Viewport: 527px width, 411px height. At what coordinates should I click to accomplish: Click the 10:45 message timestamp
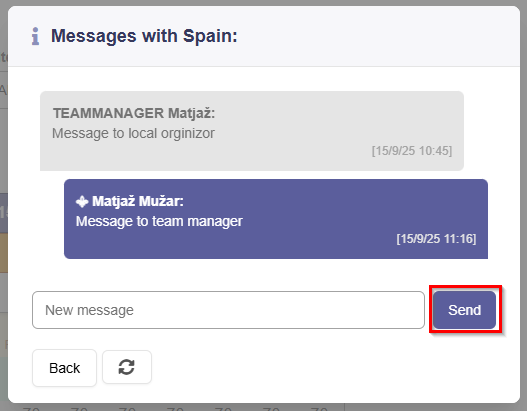point(412,151)
